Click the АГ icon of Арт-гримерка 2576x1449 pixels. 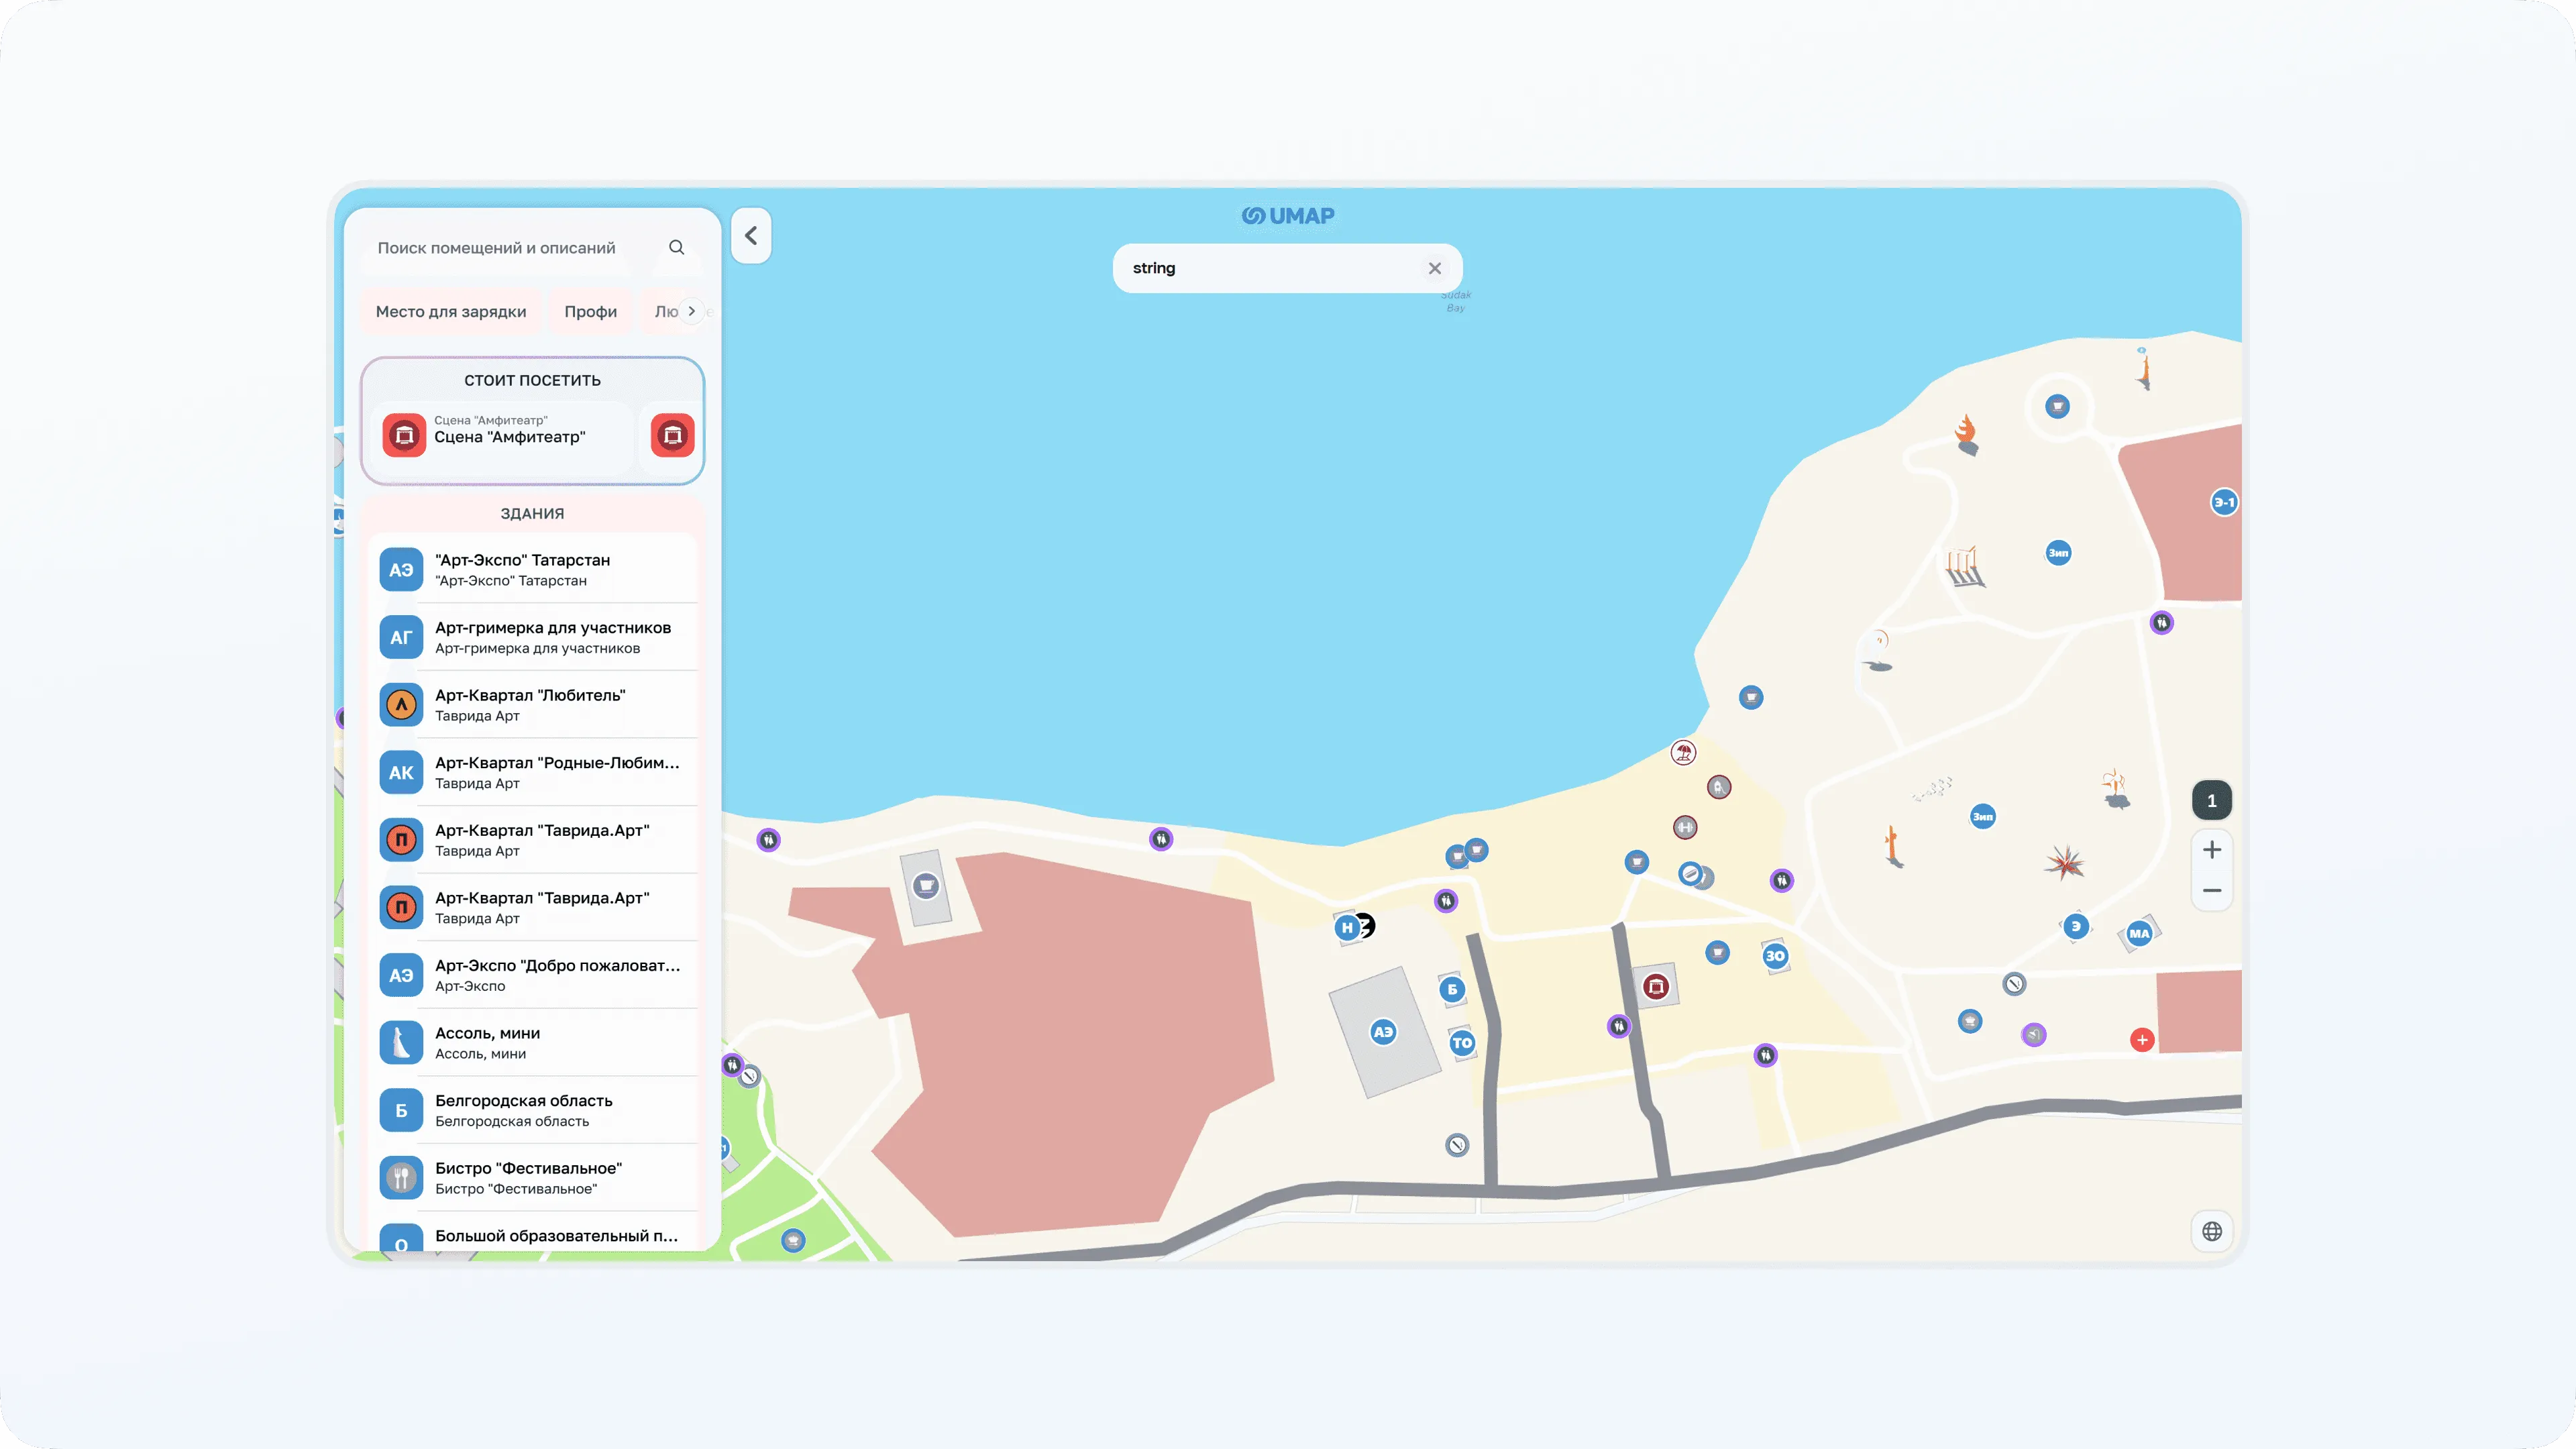(401, 637)
